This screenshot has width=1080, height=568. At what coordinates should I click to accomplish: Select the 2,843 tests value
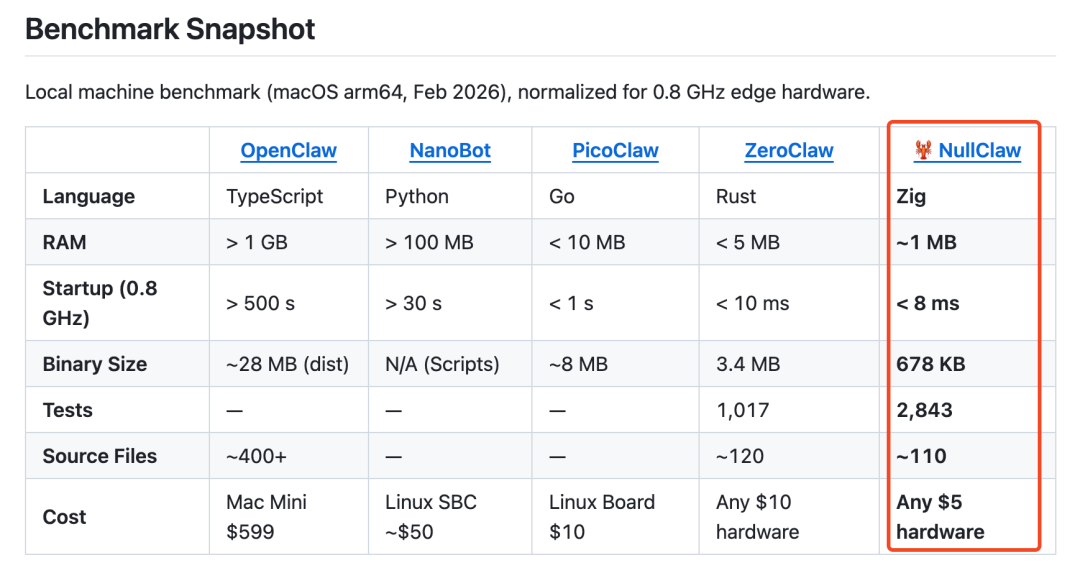tap(924, 410)
